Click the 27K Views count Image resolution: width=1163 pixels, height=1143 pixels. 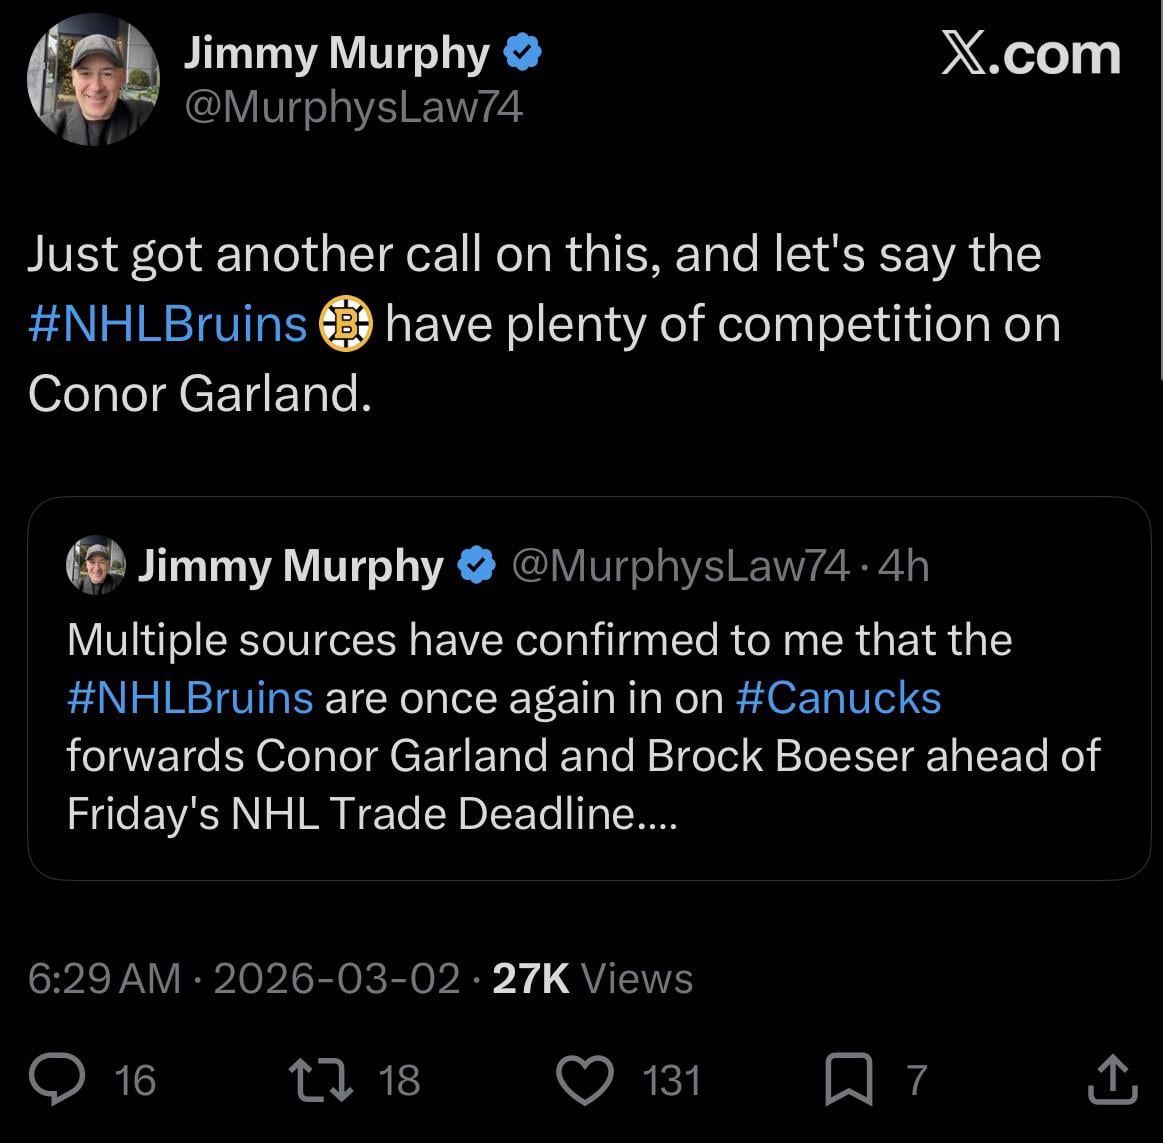click(x=593, y=978)
